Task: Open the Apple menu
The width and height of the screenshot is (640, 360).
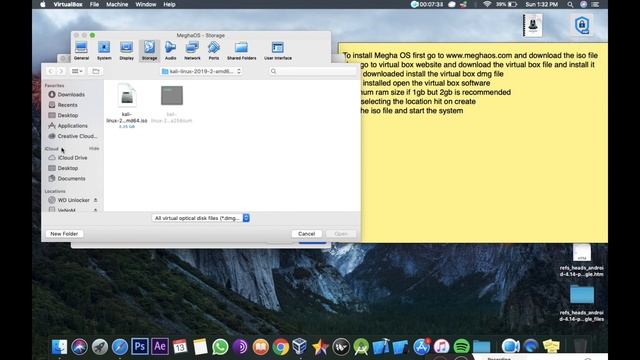Action: 43,4
